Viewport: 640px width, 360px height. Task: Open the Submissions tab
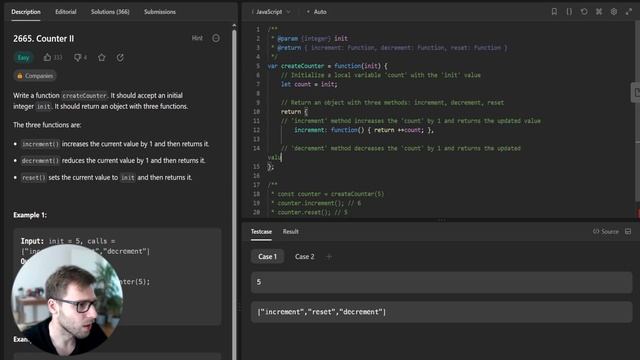pos(160,12)
